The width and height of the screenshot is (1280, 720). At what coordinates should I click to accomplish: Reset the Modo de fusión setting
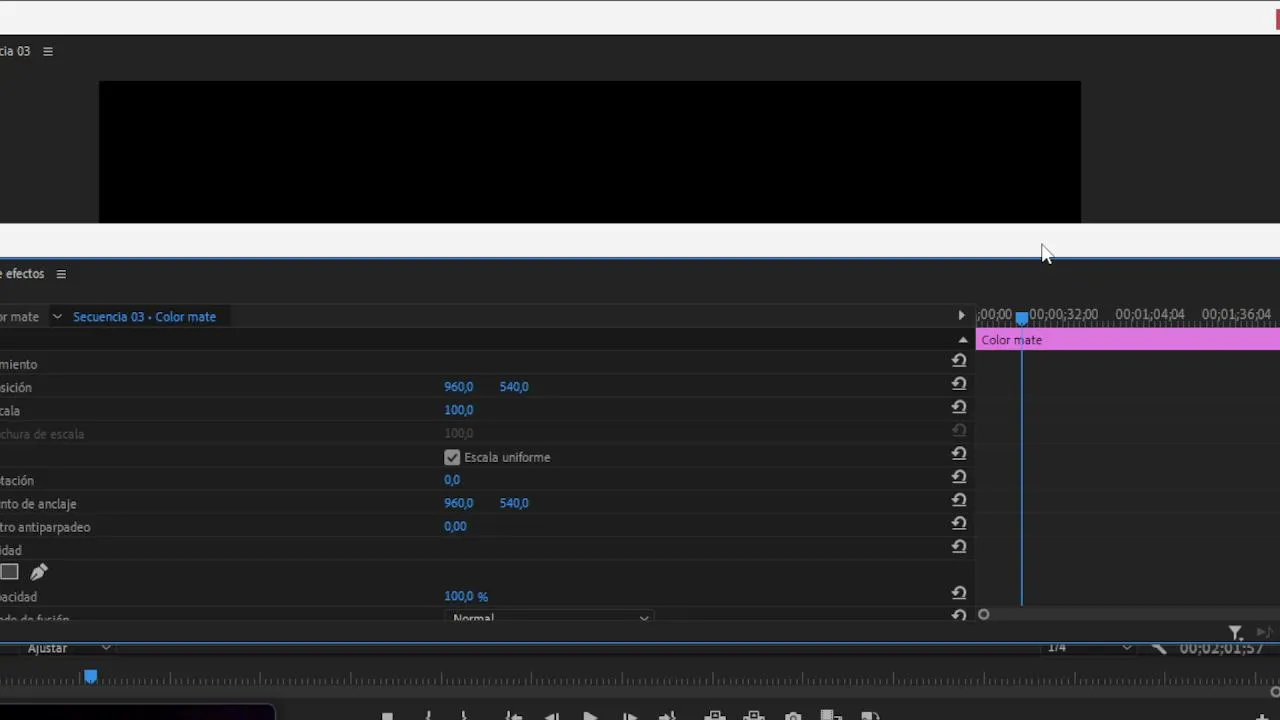[959, 616]
